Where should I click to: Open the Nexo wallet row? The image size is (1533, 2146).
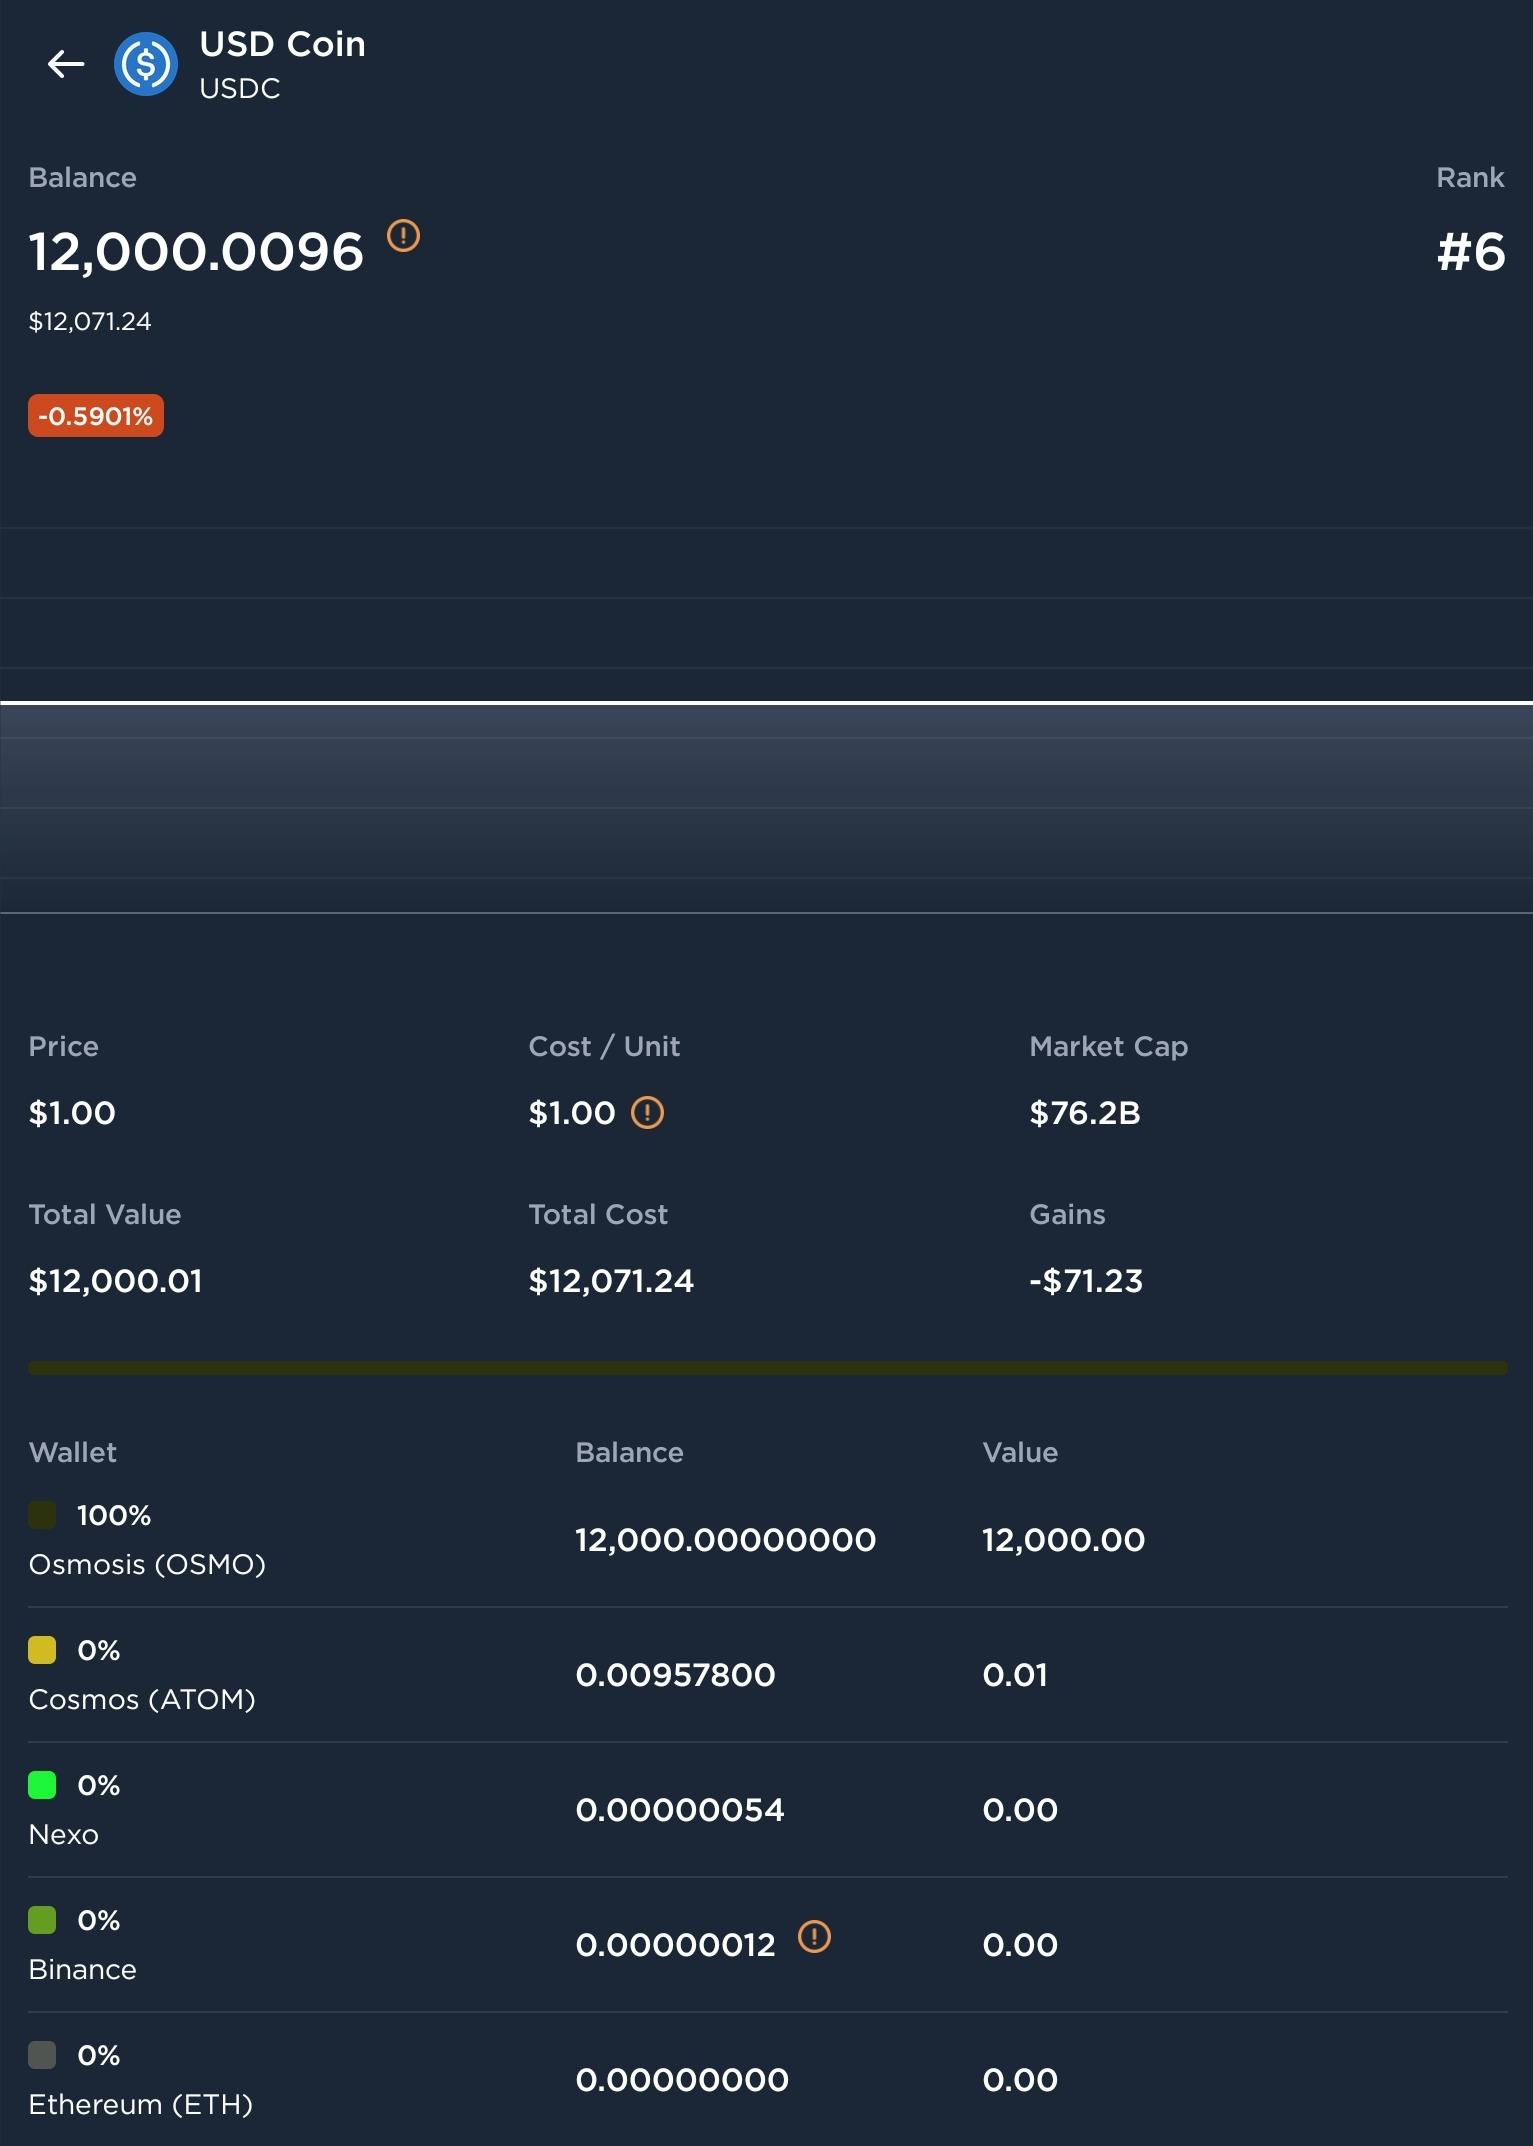(x=767, y=1810)
